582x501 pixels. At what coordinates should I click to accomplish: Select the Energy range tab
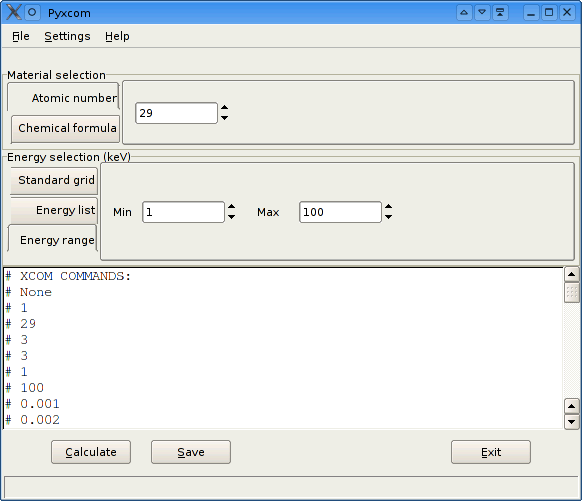coord(52,239)
